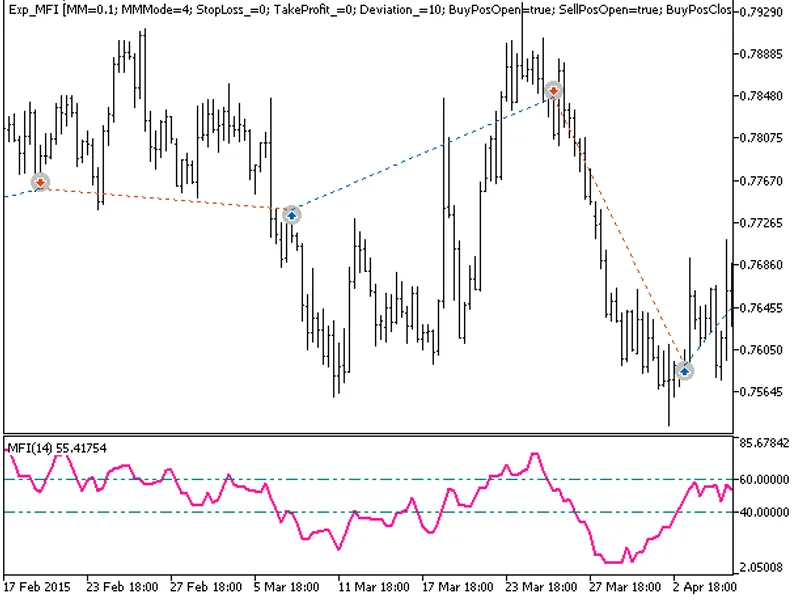This screenshot has width=800, height=600.
Task: Click the sell arrow marker near 17 Feb 2015
Action: [x=40, y=182]
